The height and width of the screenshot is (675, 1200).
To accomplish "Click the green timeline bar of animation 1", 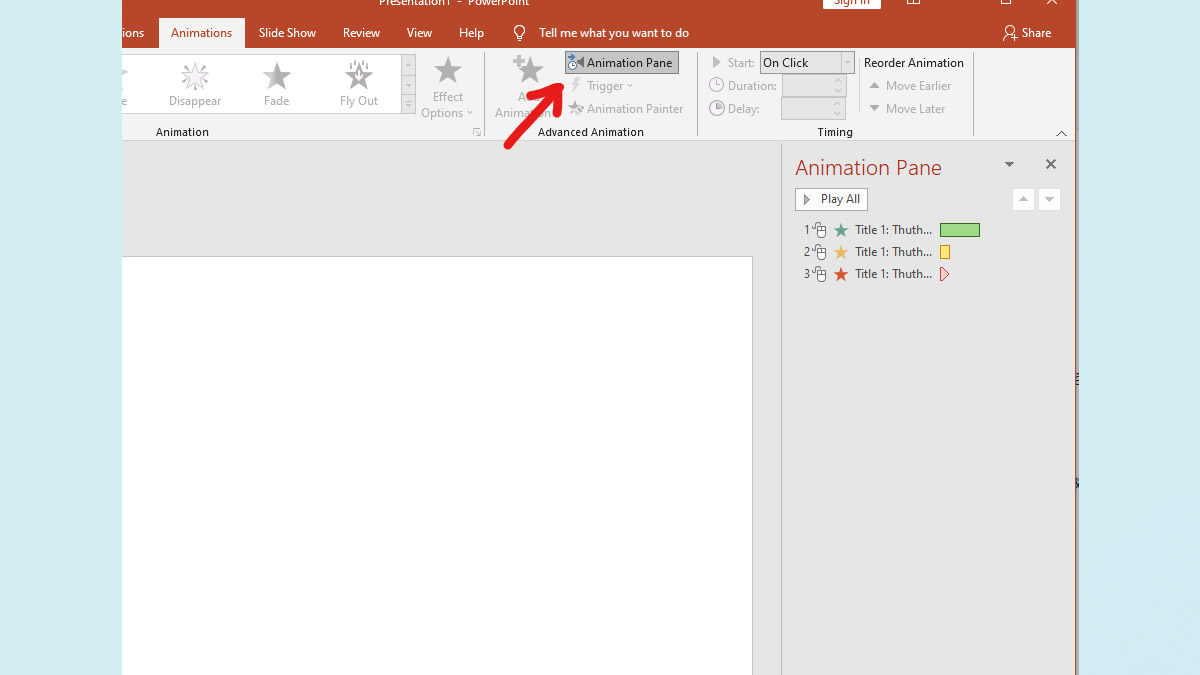I will [x=959, y=229].
